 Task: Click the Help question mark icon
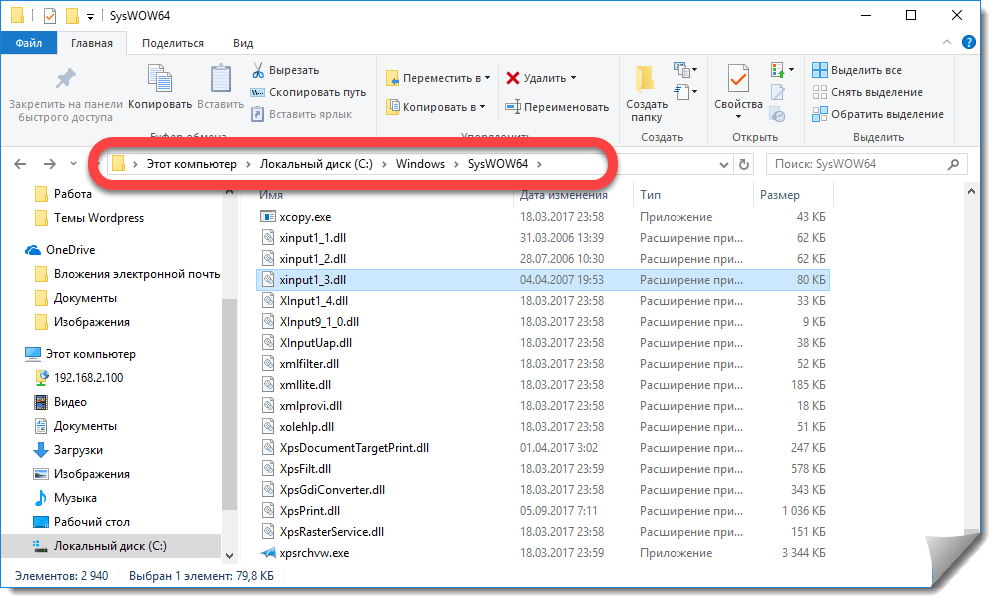click(x=968, y=43)
